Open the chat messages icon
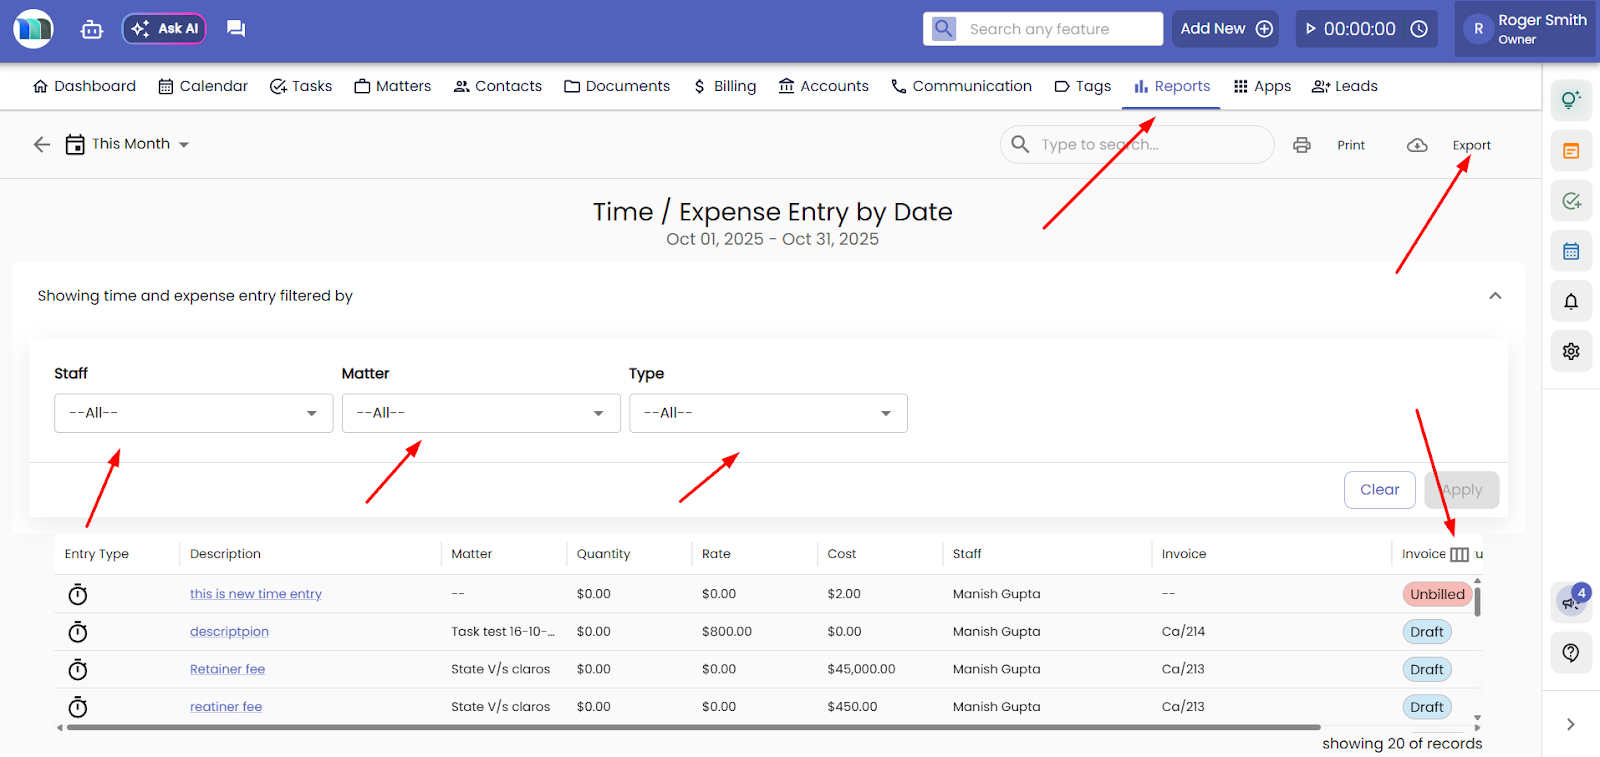This screenshot has width=1600, height=757. [x=236, y=29]
